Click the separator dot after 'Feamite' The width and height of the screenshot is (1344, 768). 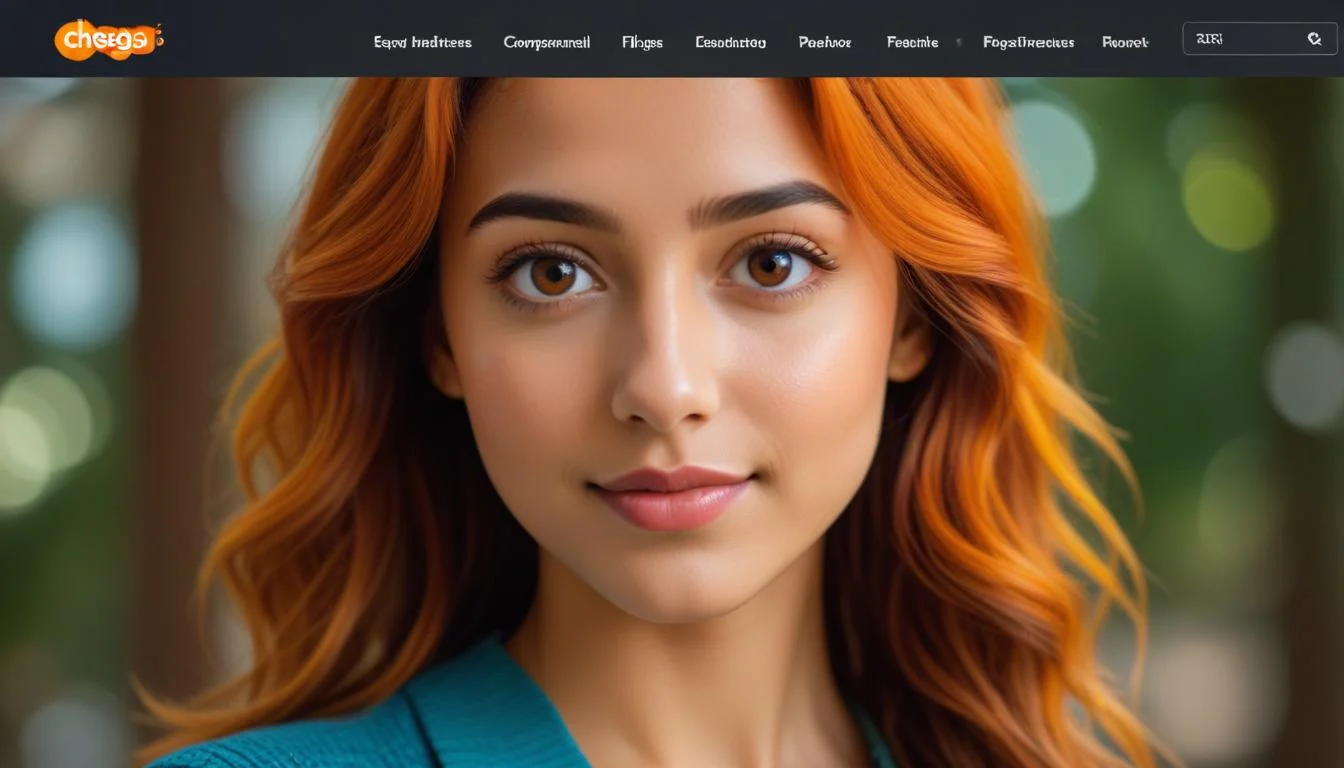959,42
